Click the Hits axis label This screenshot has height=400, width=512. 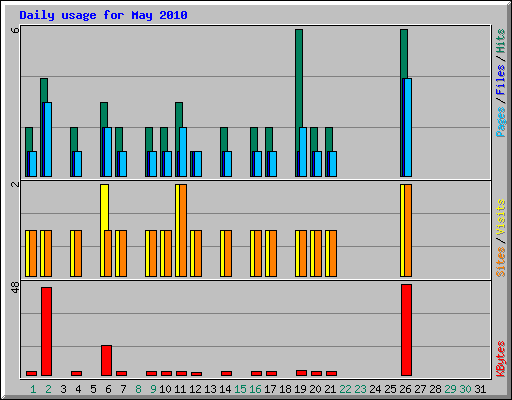click(x=501, y=41)
